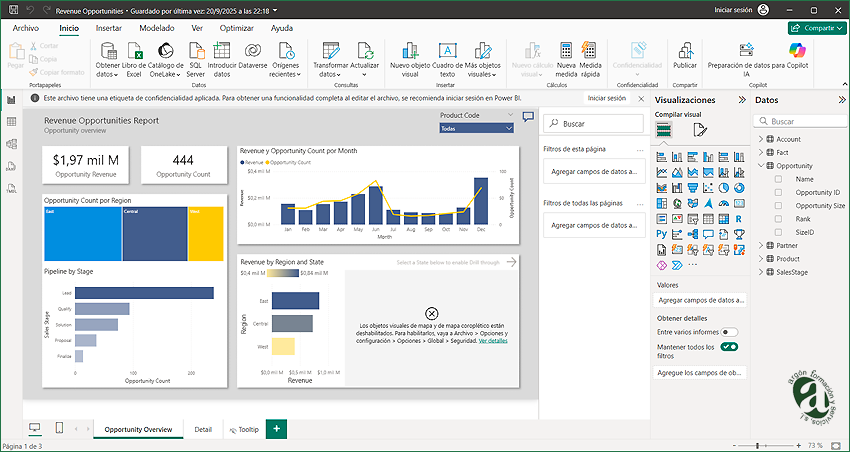Open the Obtener datos button
This screenshot has height=452, width=850.
click(x=107, y=60)
